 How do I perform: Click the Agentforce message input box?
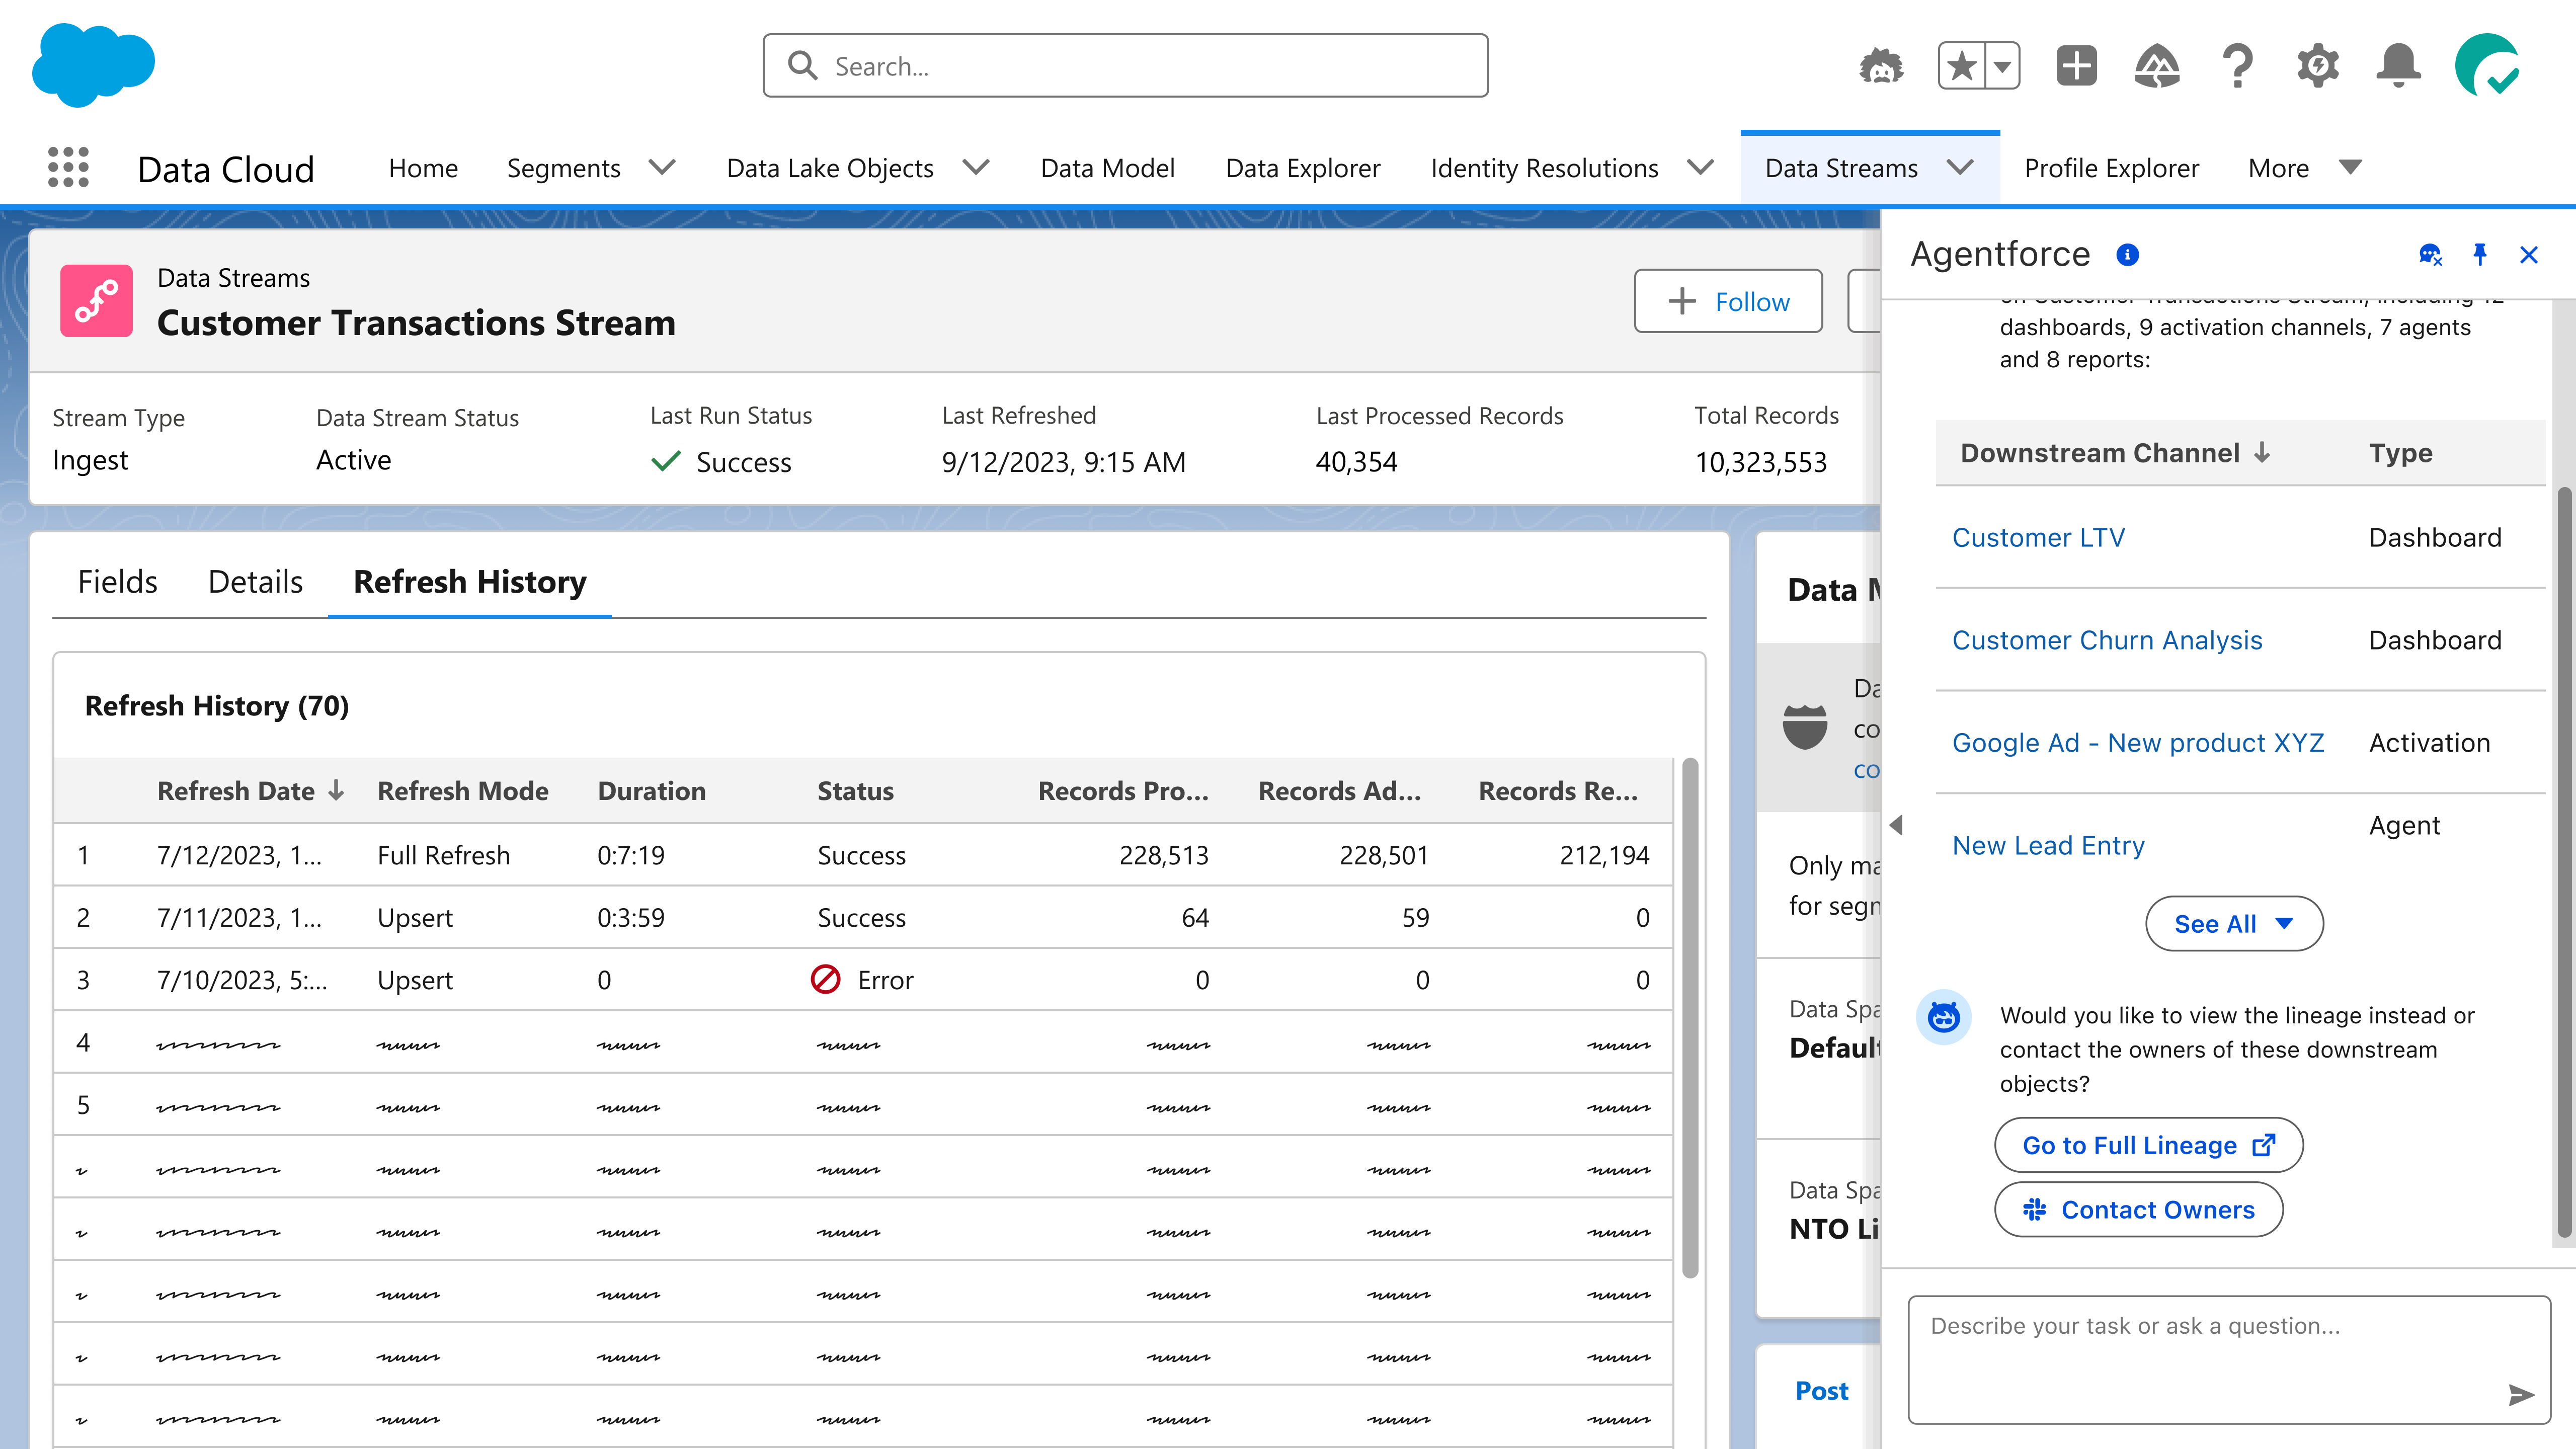(2229, 1360)
